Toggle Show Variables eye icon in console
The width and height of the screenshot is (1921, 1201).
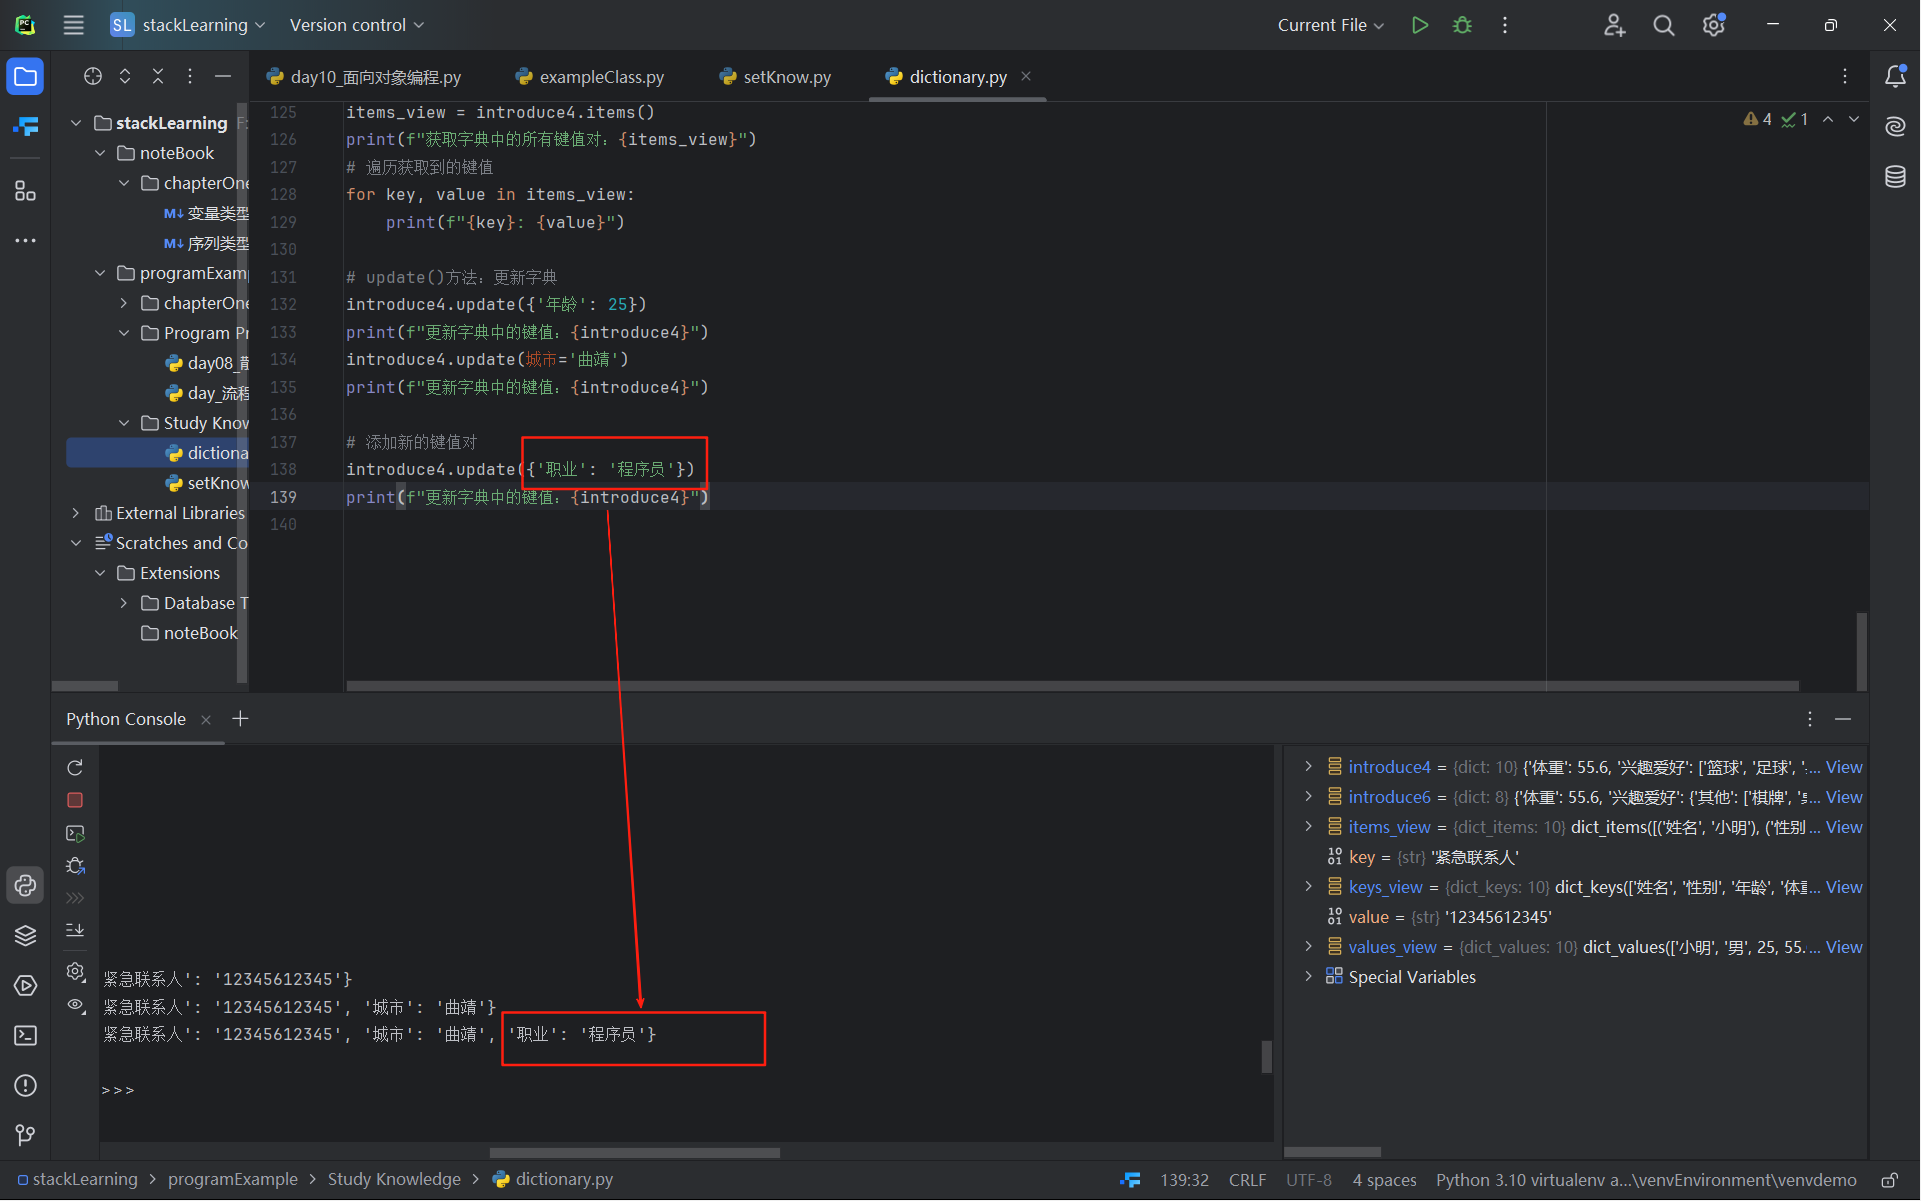(x=75, y=1005)
